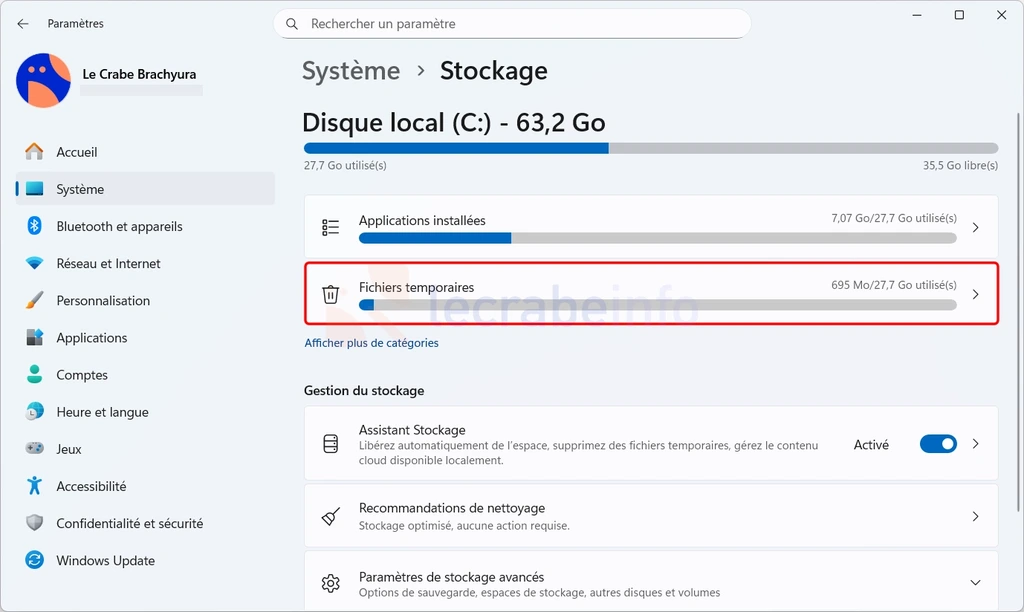The image size is (1024, 612).
Task: Click the Accueil home icon
Action: pyautogui.click(x=34, y=152)
